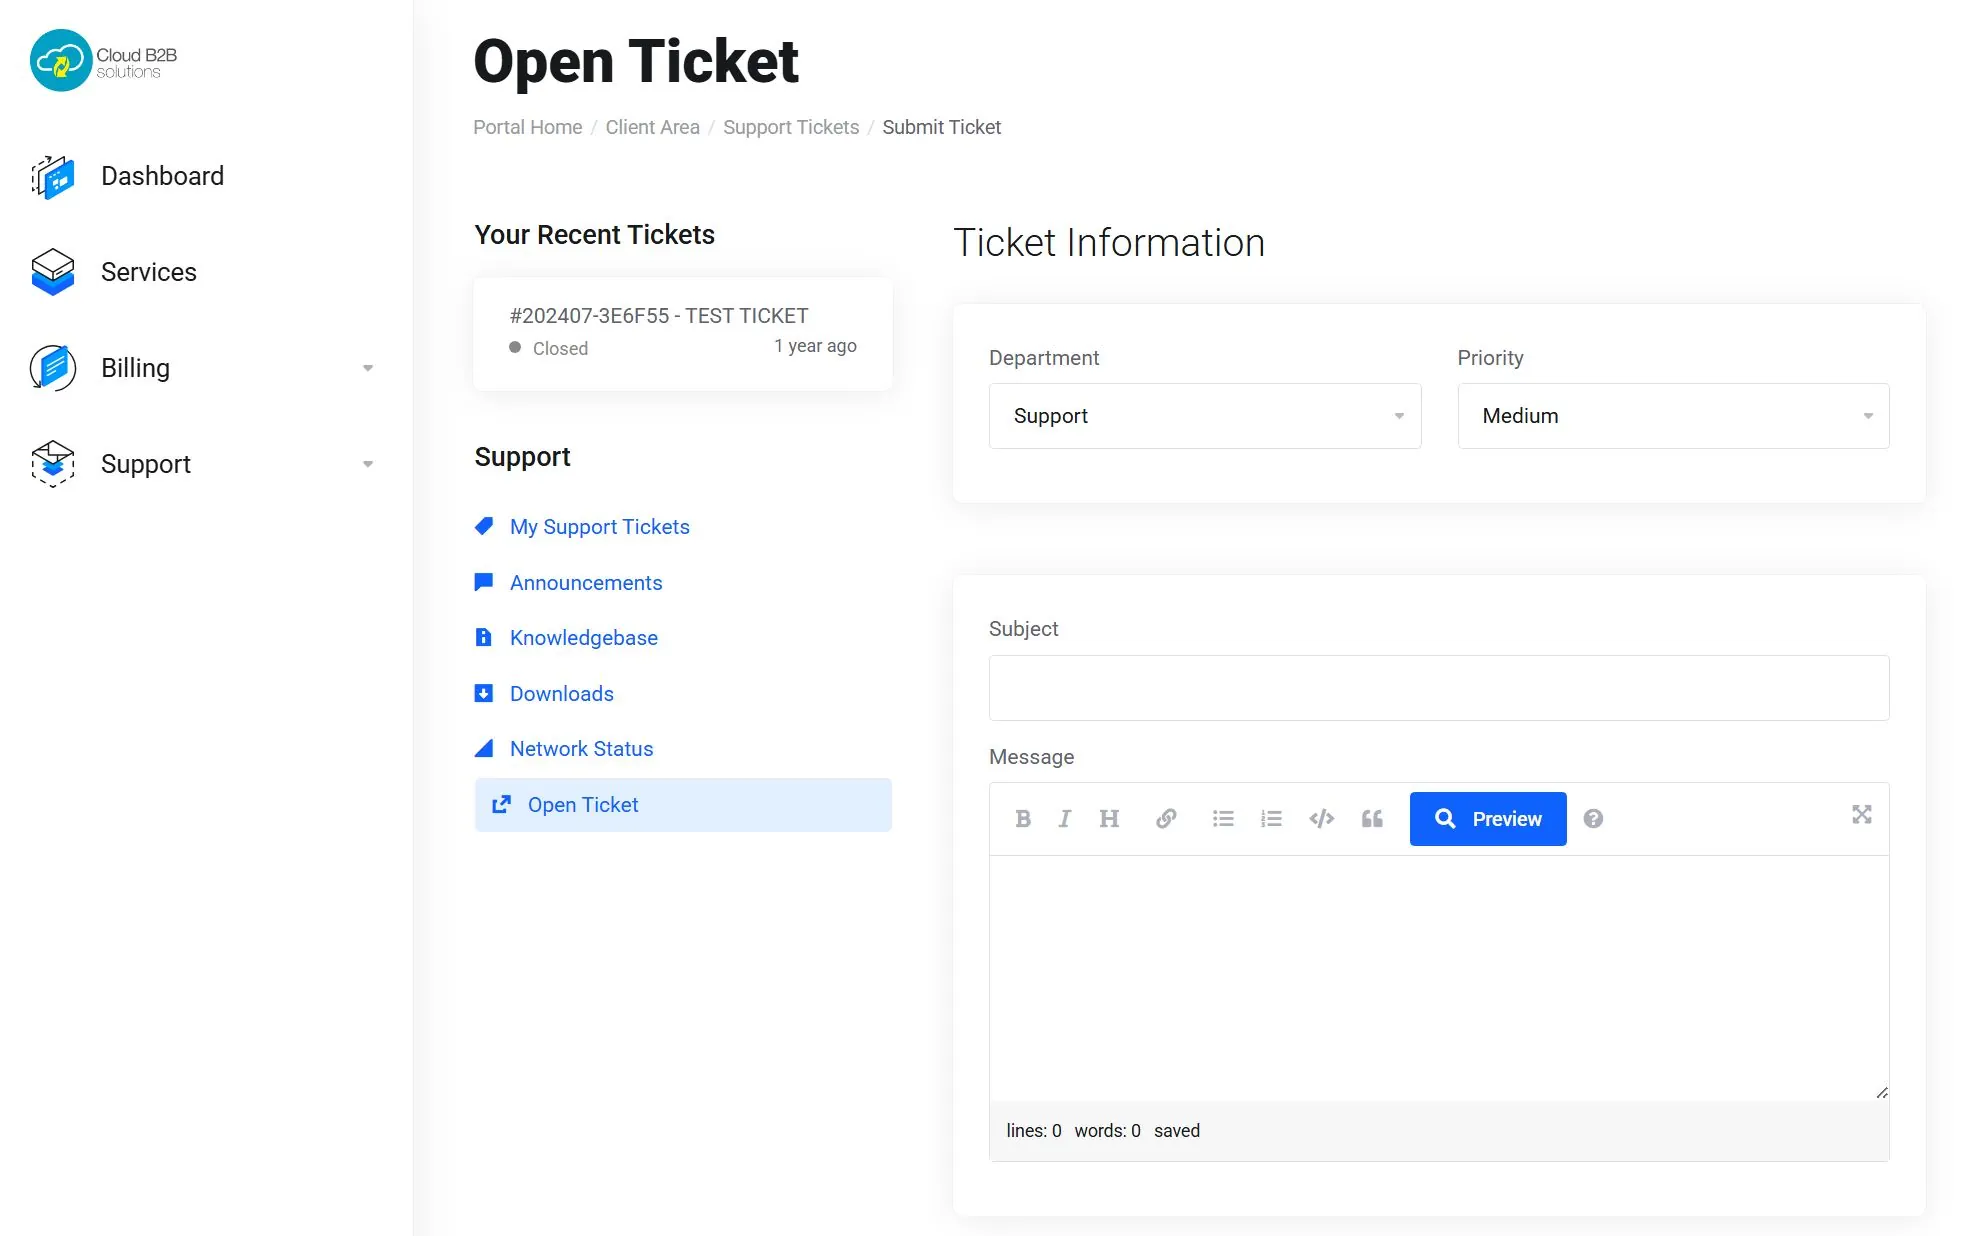
Task: Insert a hyperlink using the link icon
Action: (x=1166, y=819)
